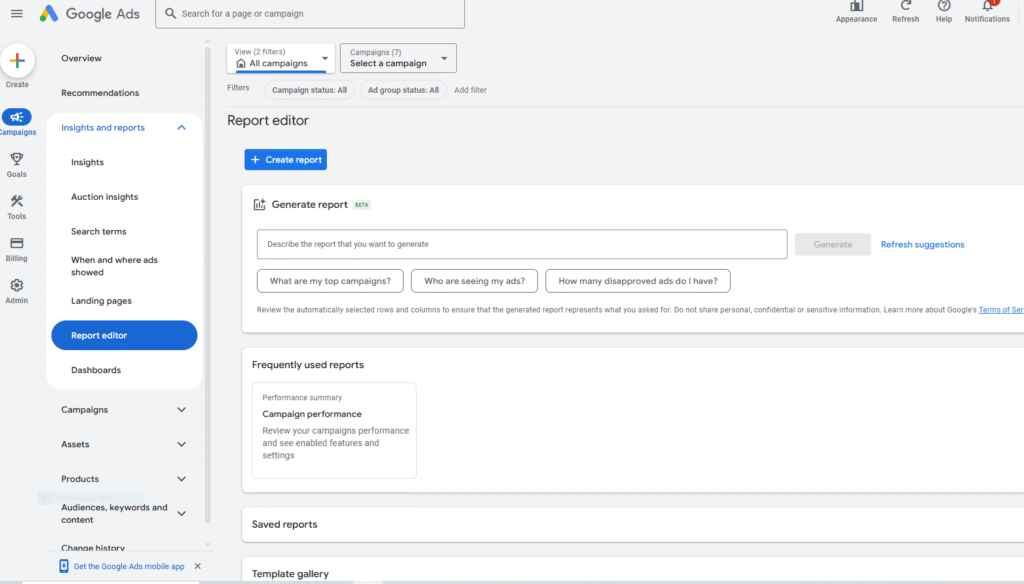This screenshot has height=584, width=1024.
Task: Expand the Products section
Action: pyautogui.click(x=182, y=479)
